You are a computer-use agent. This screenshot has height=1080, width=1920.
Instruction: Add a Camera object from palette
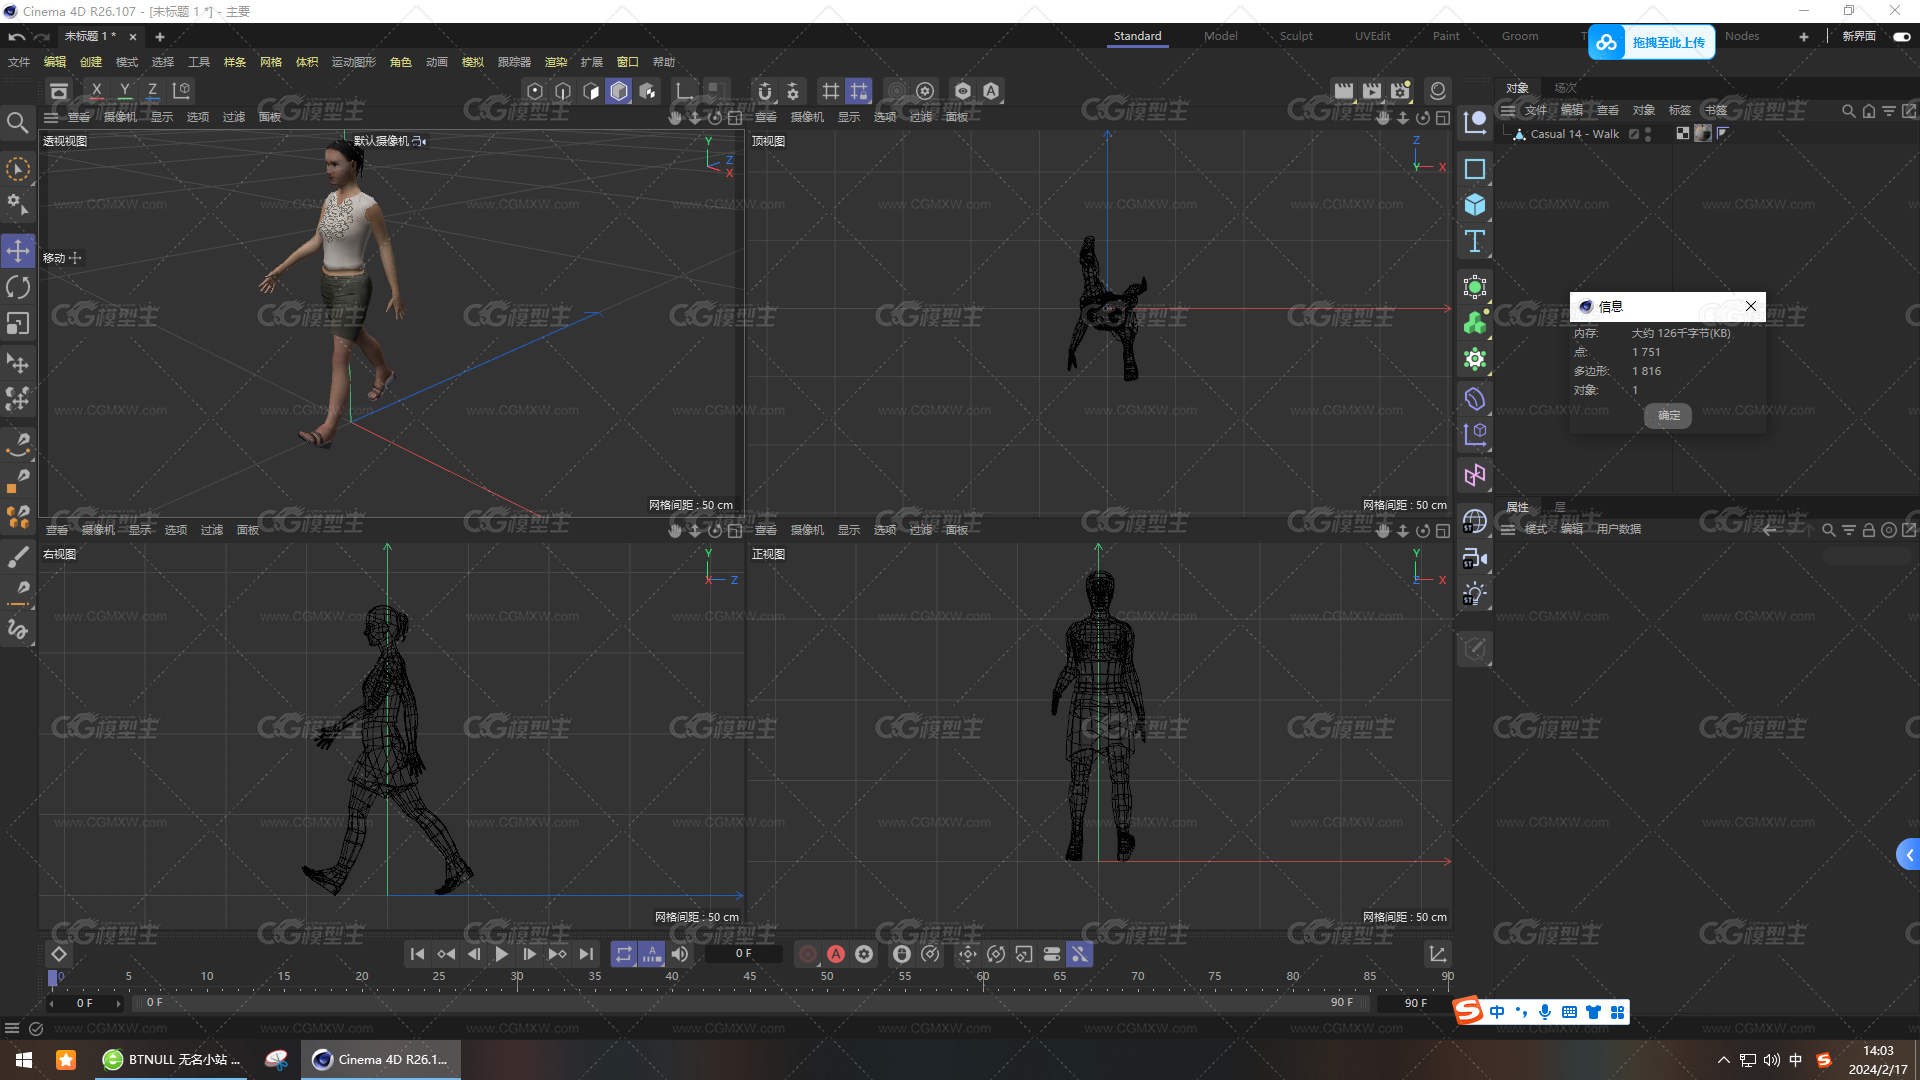[x=1475, y=558]
